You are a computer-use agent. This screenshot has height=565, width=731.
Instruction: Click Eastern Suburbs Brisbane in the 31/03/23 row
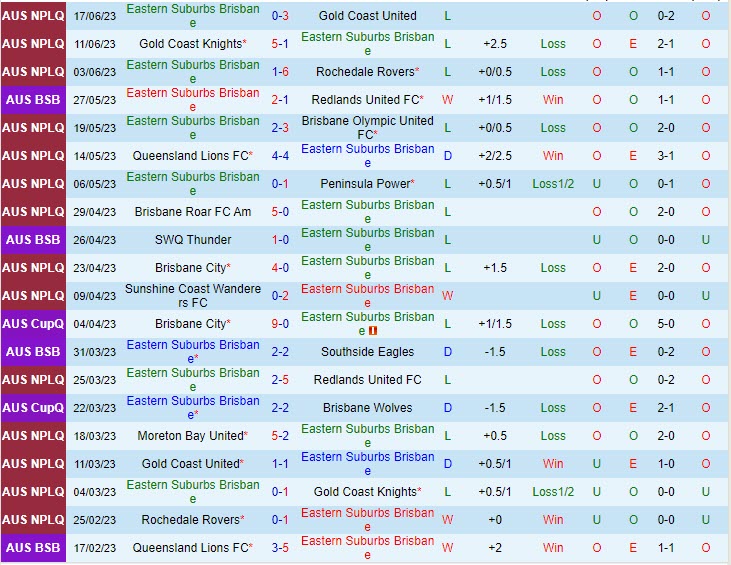tap(193, 351)
